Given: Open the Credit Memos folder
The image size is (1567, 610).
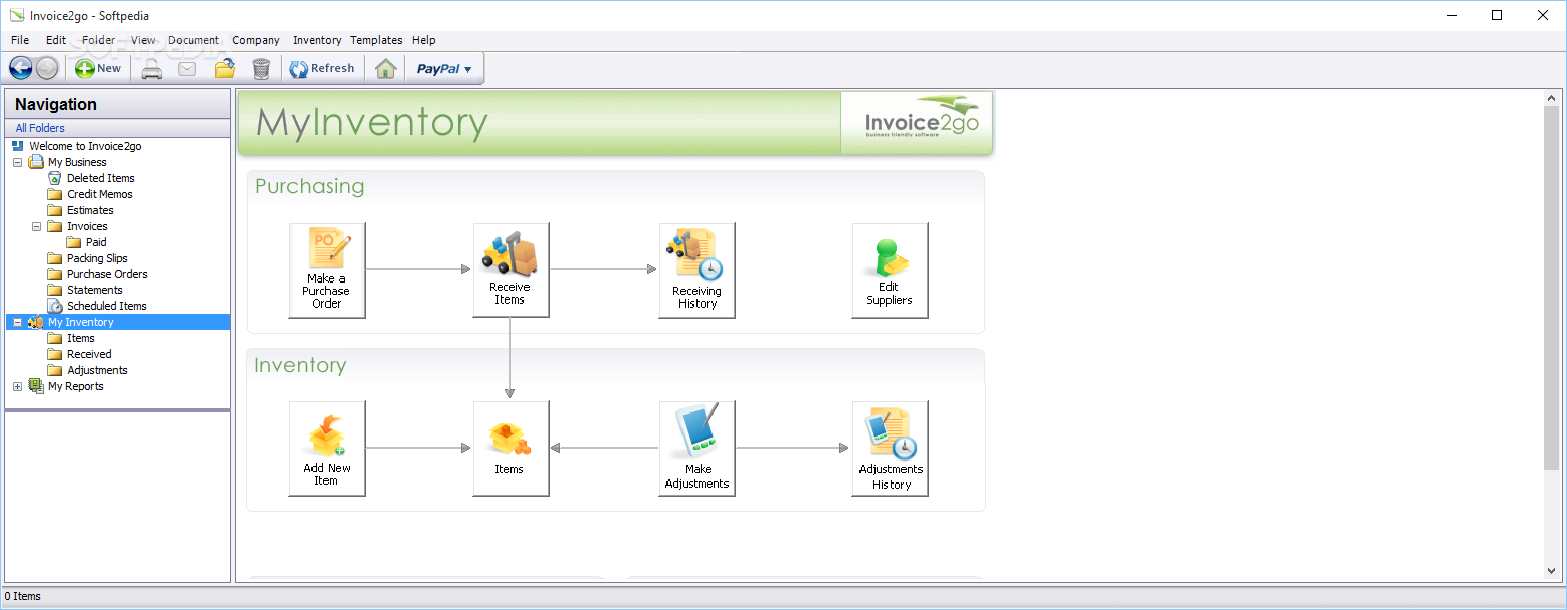Looking at the screenshot, I should [x=99, y=194].
